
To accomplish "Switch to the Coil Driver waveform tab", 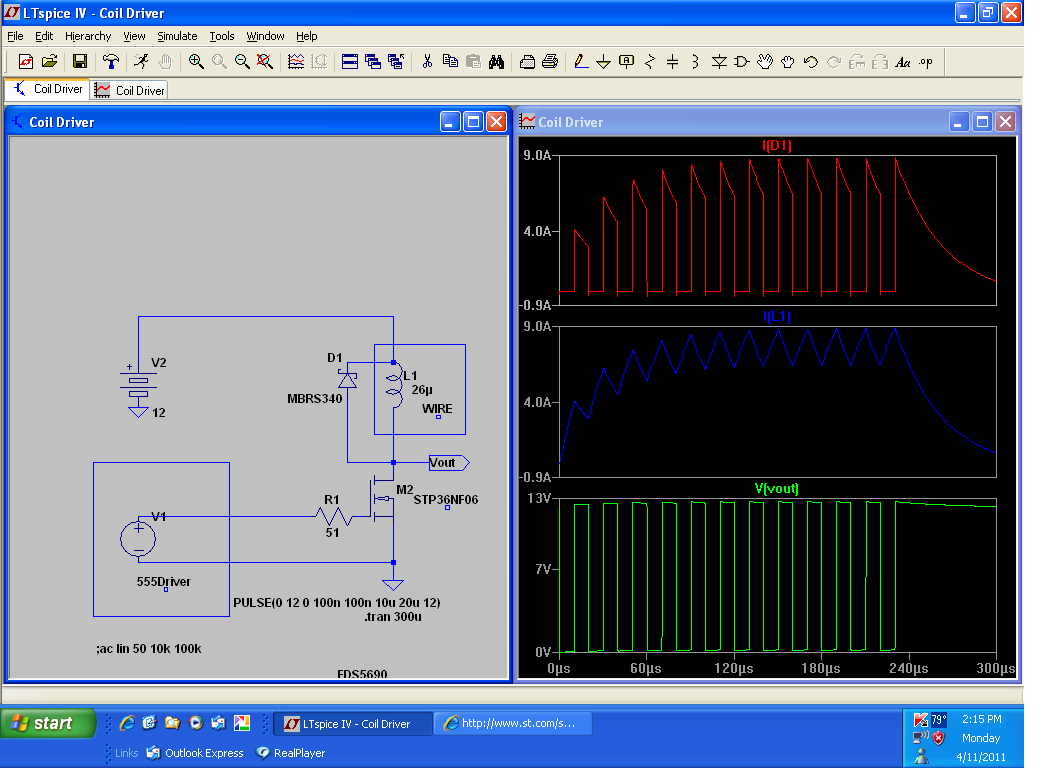I will (x=130, y=90).
